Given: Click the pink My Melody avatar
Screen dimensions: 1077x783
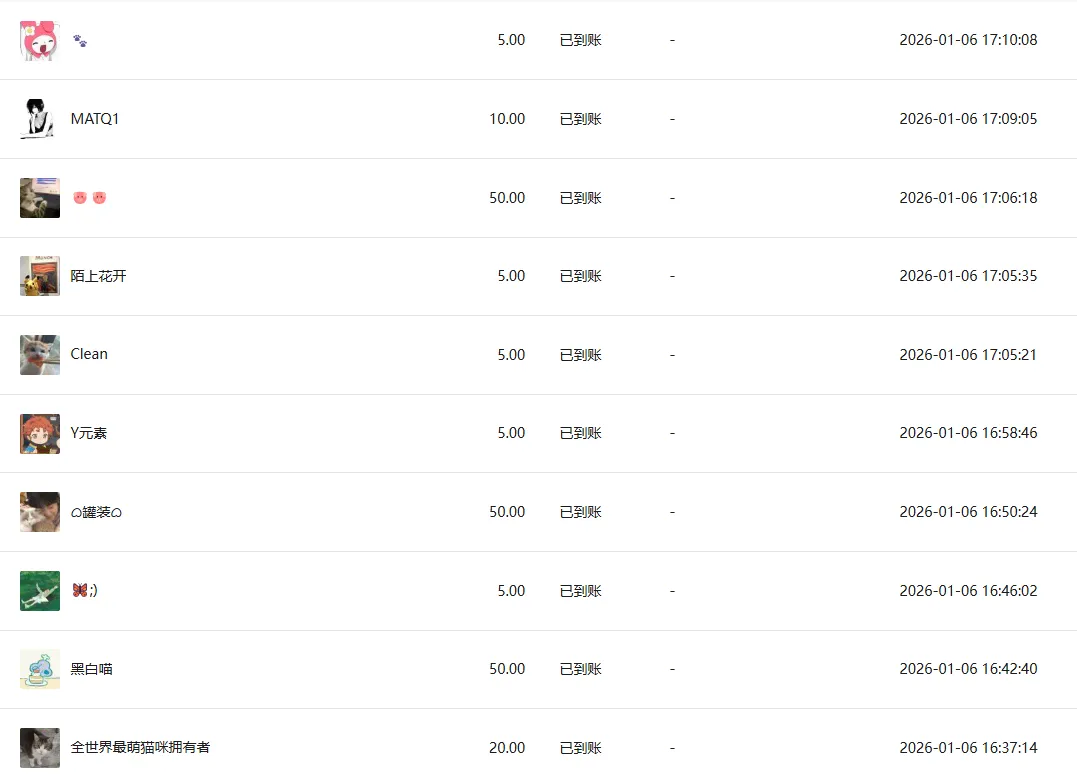Looking at the screenshot, I should tap(40, 41).
